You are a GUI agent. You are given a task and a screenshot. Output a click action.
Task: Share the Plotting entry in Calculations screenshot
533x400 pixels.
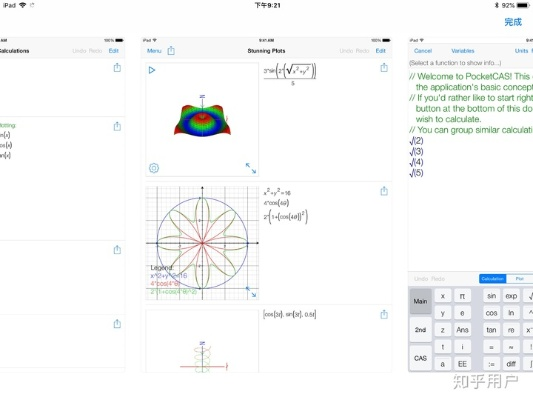pyautogui.click(x=117, y=126)
